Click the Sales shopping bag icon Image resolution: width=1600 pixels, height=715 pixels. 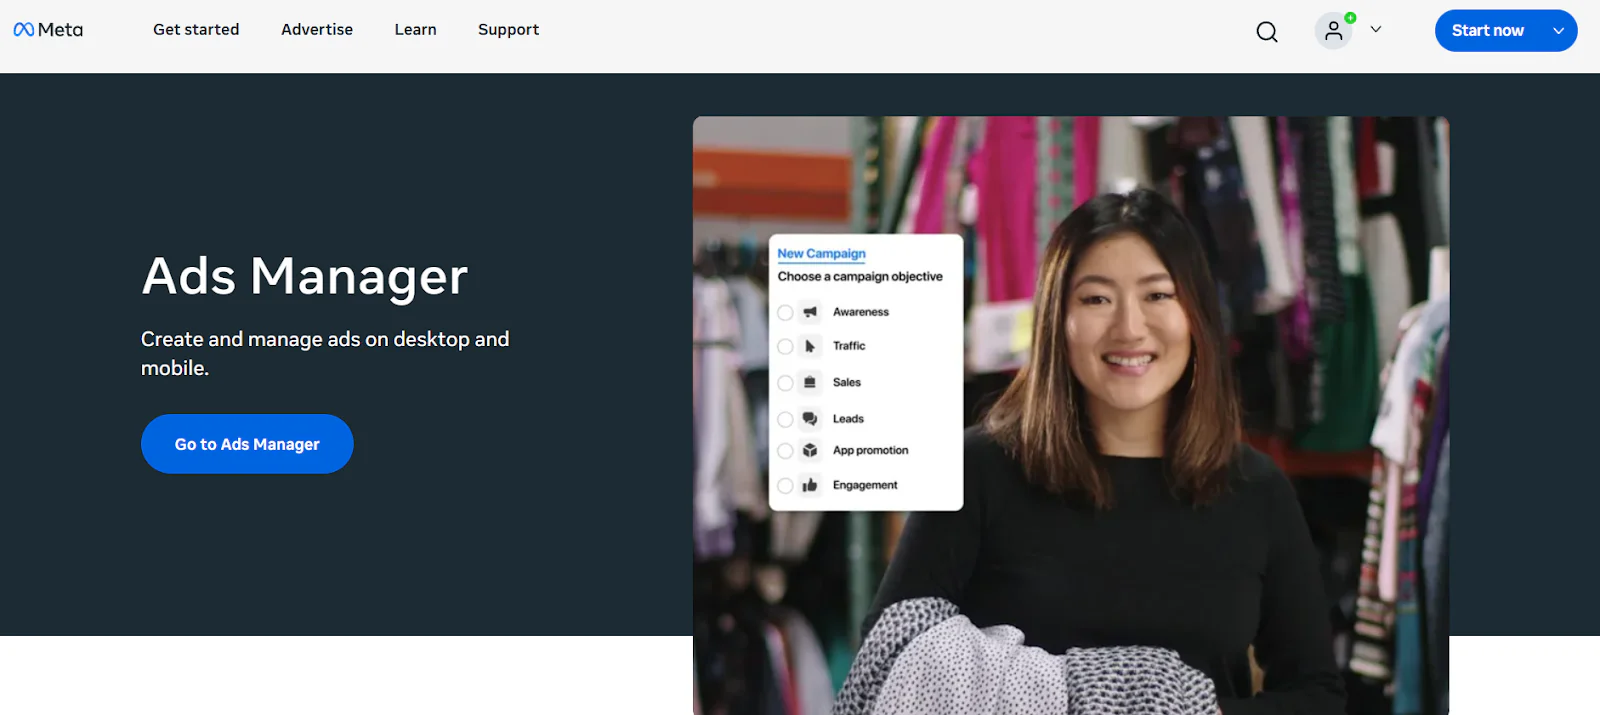[810, 382]
